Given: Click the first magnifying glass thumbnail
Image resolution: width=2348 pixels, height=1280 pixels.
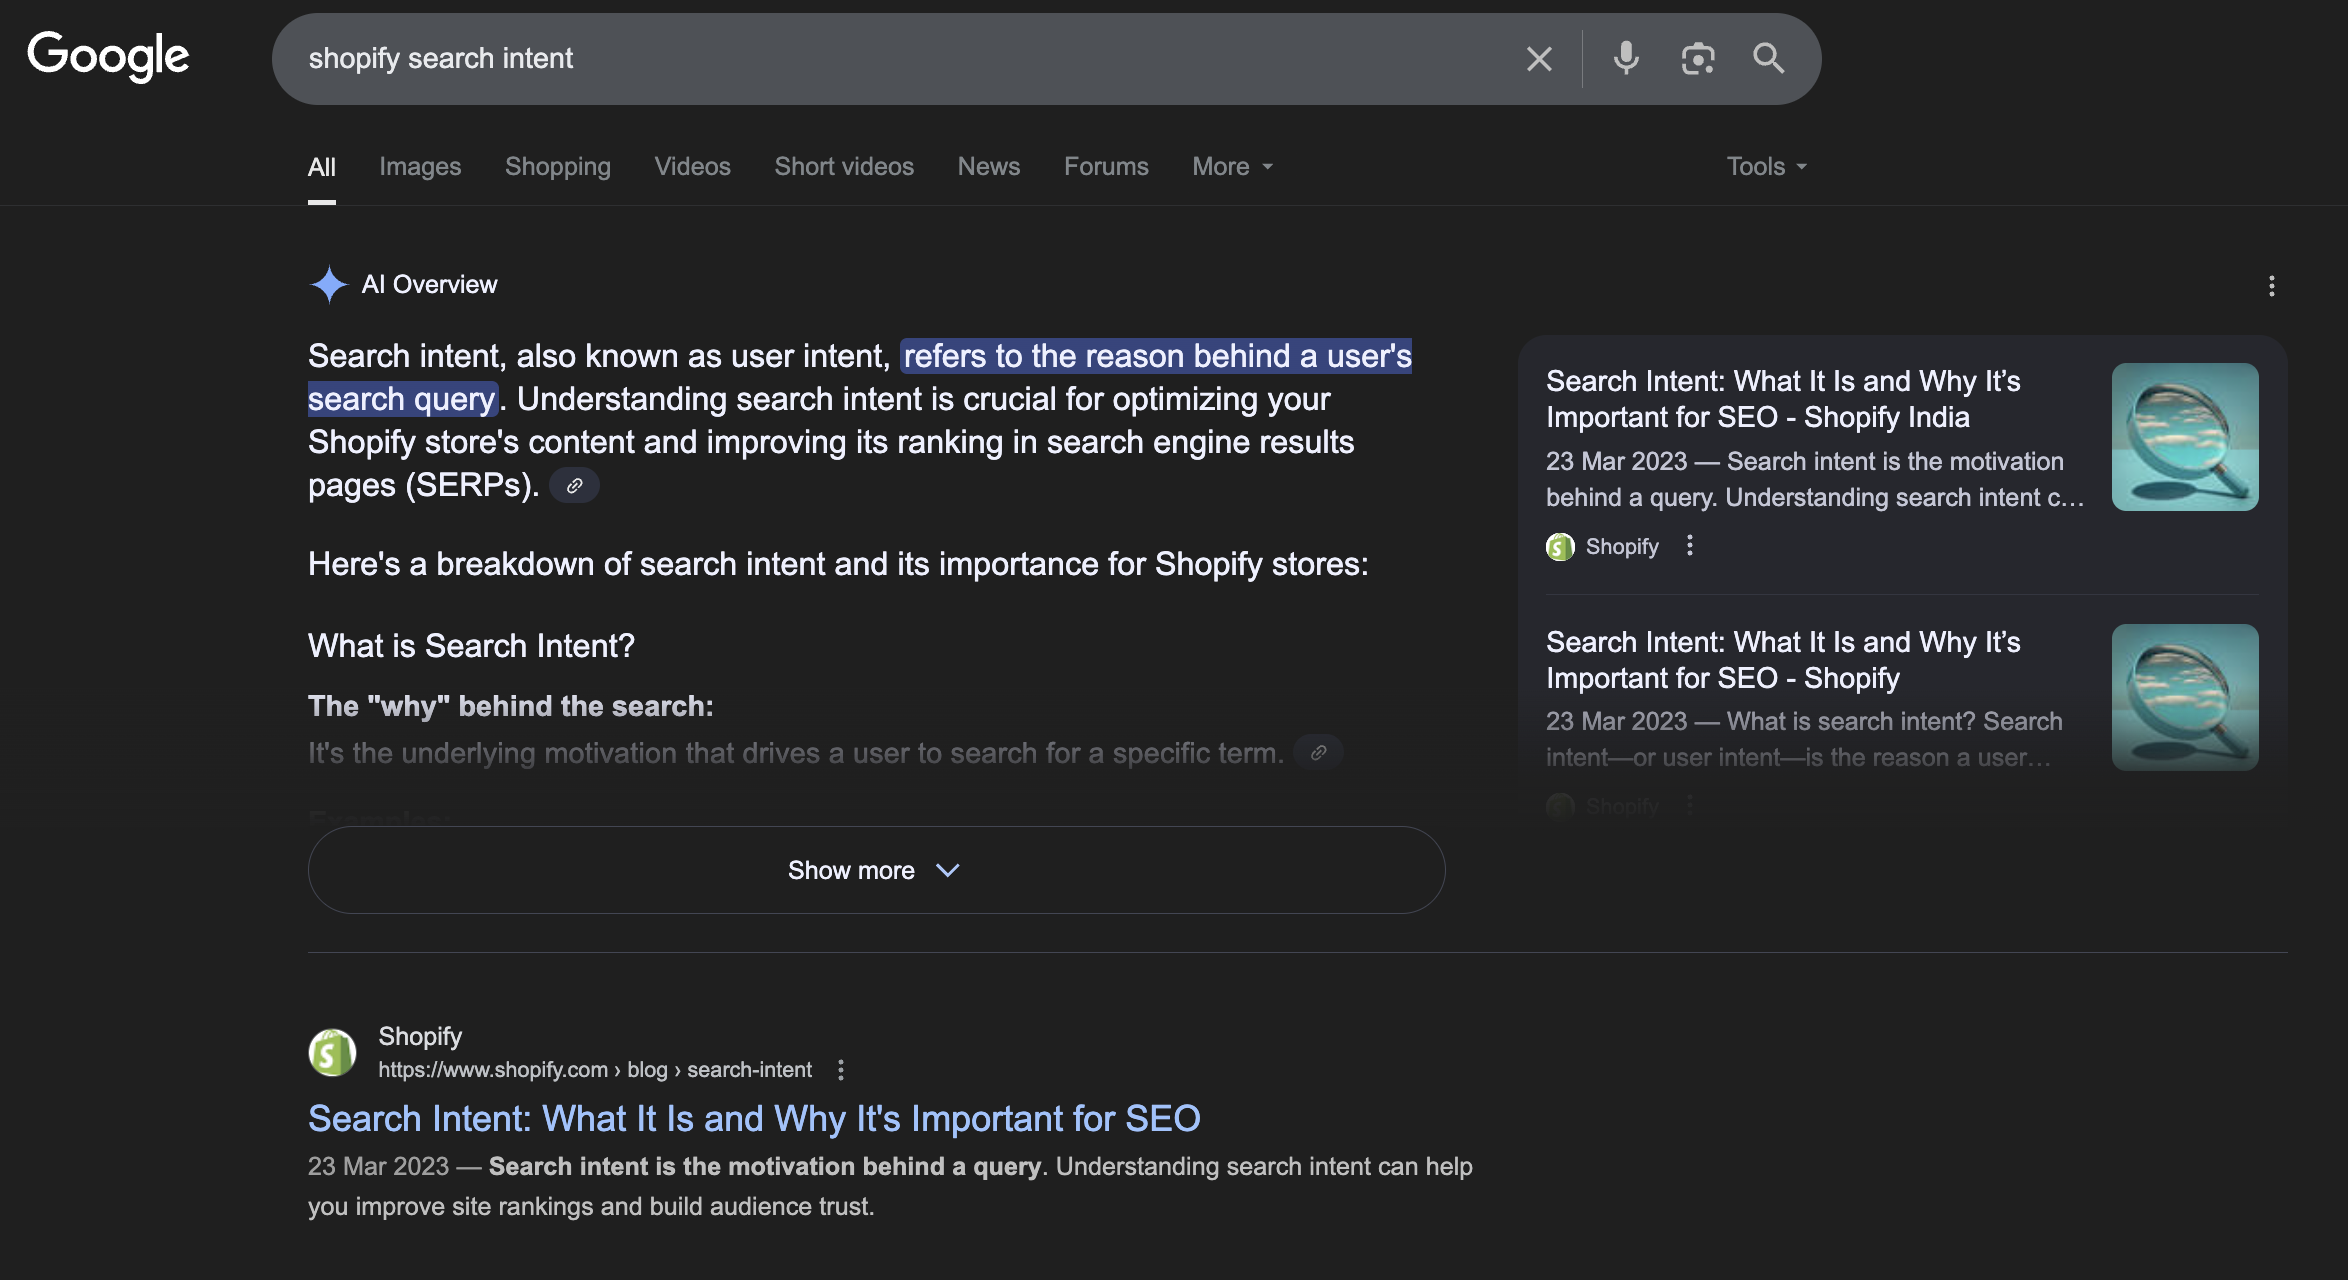Looking at the screenshot, I should click(x=2184, y=437).
